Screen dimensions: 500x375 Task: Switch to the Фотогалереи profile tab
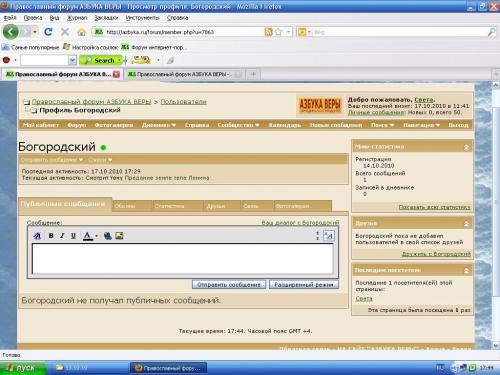coord(302,206)
